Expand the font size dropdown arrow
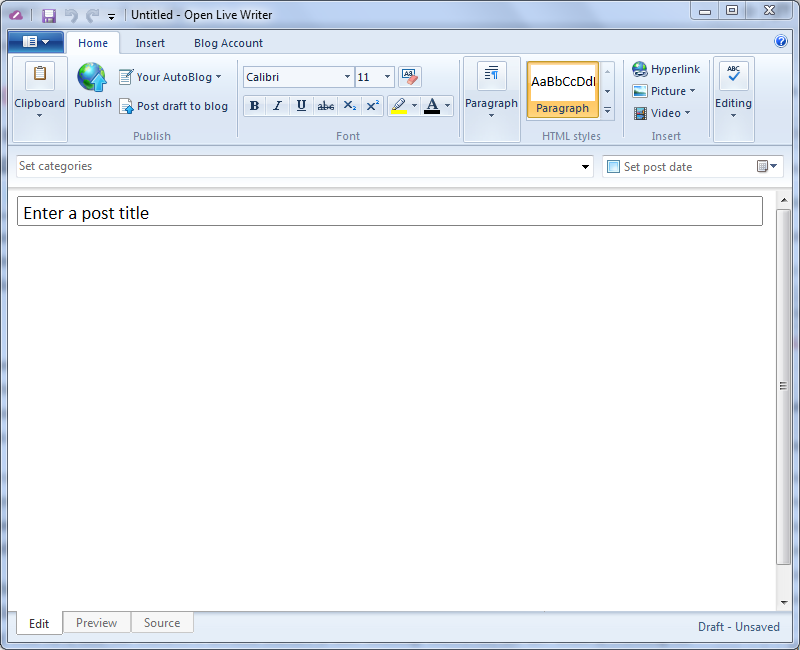The height and width of the screenshot is (650, 800). pyautogui.click(x=387, y=77)
